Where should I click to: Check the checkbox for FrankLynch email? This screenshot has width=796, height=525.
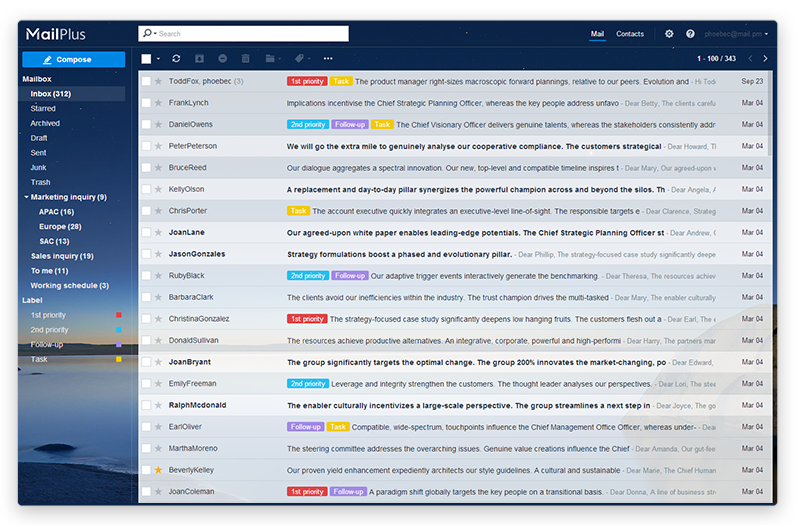point(146,103)
